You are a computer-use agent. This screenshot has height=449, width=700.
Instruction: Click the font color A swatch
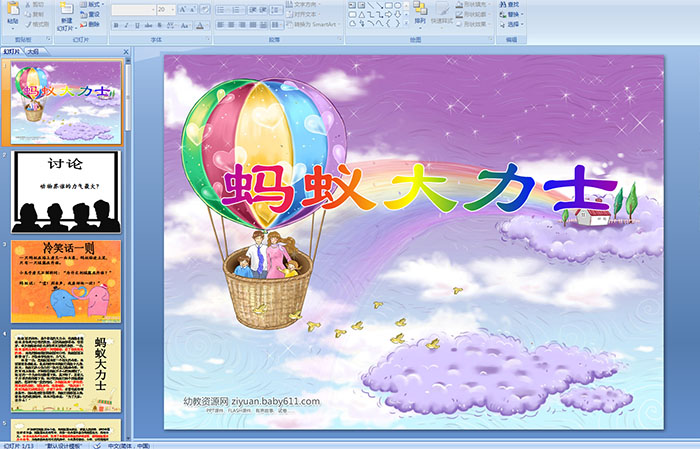(x=200, y=25)
